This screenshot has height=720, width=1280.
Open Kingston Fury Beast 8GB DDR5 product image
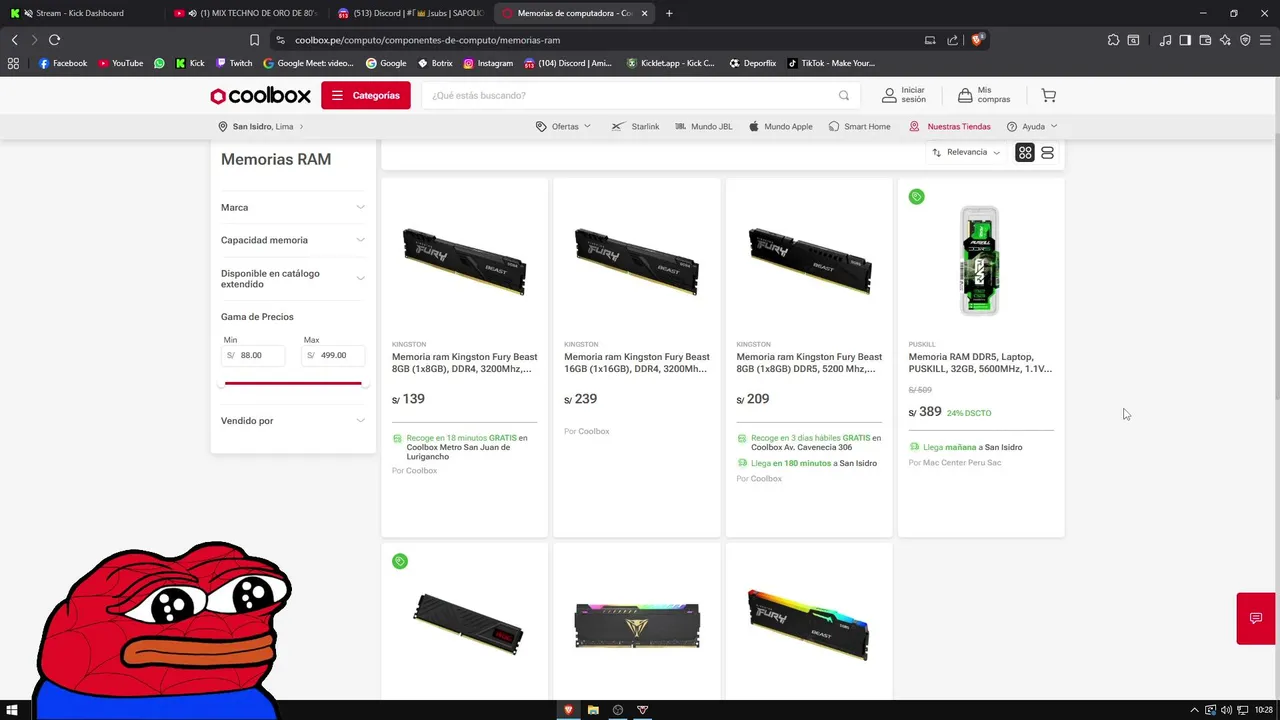[x=809, y=260]
